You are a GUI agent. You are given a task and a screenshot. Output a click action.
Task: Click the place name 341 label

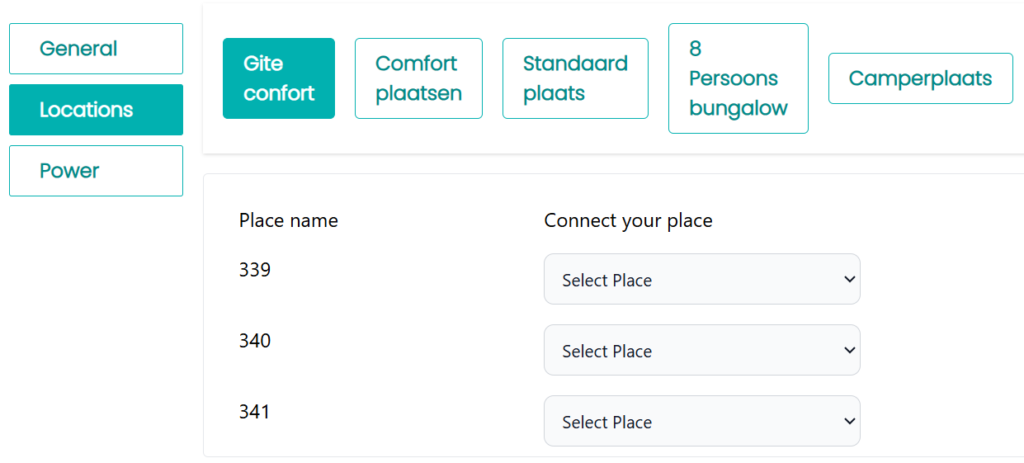point(255,412)
